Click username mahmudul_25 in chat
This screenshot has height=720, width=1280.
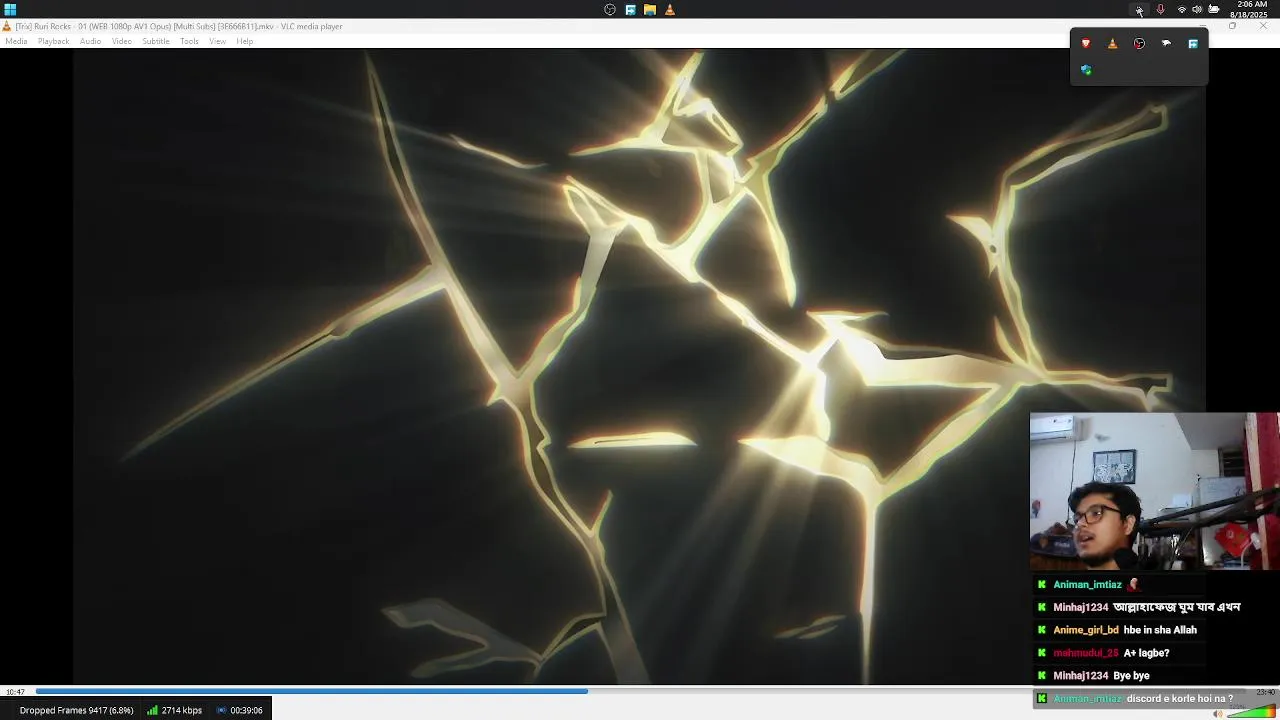(1086, 653)
